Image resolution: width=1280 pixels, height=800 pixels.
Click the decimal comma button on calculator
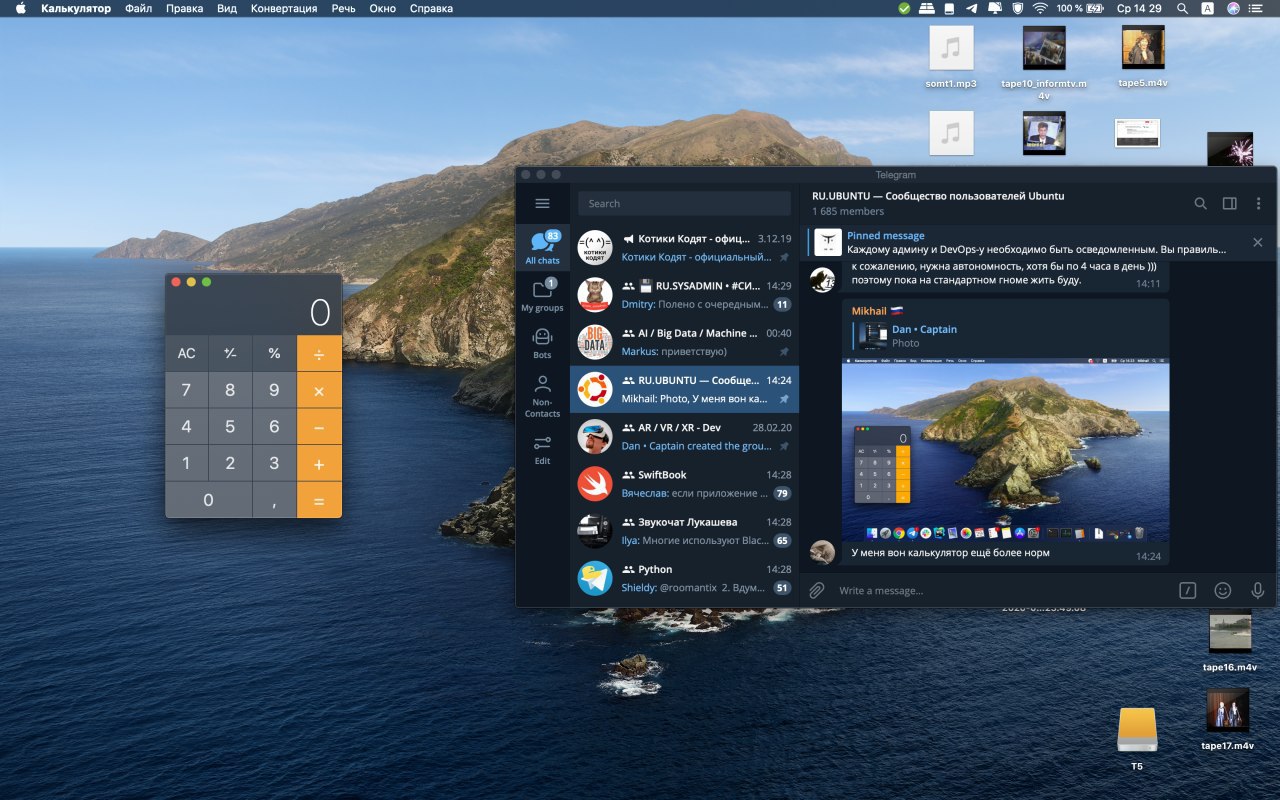[274, 500]
